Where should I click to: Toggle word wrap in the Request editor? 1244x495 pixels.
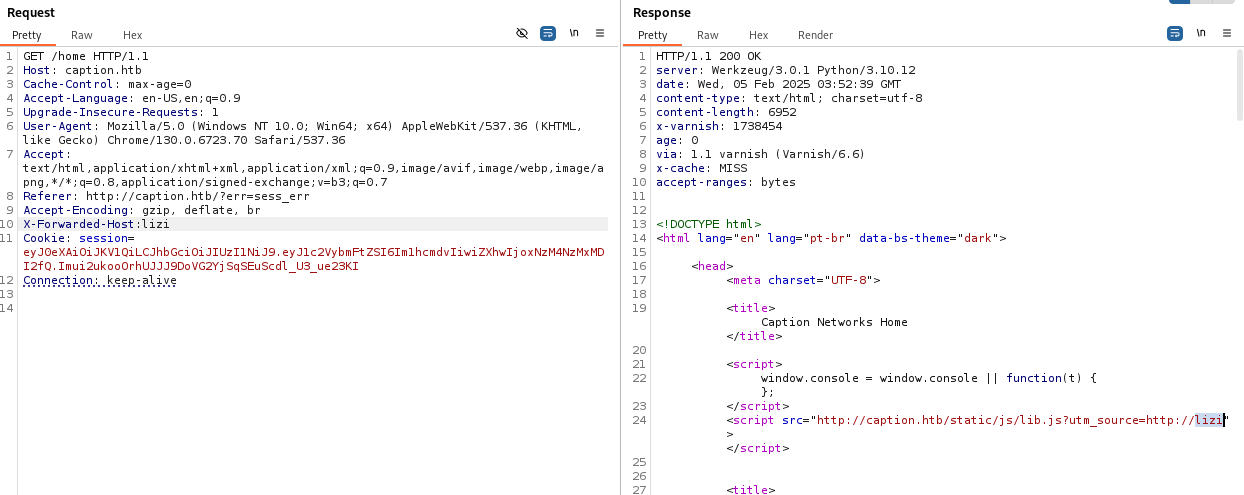[548, 33]
